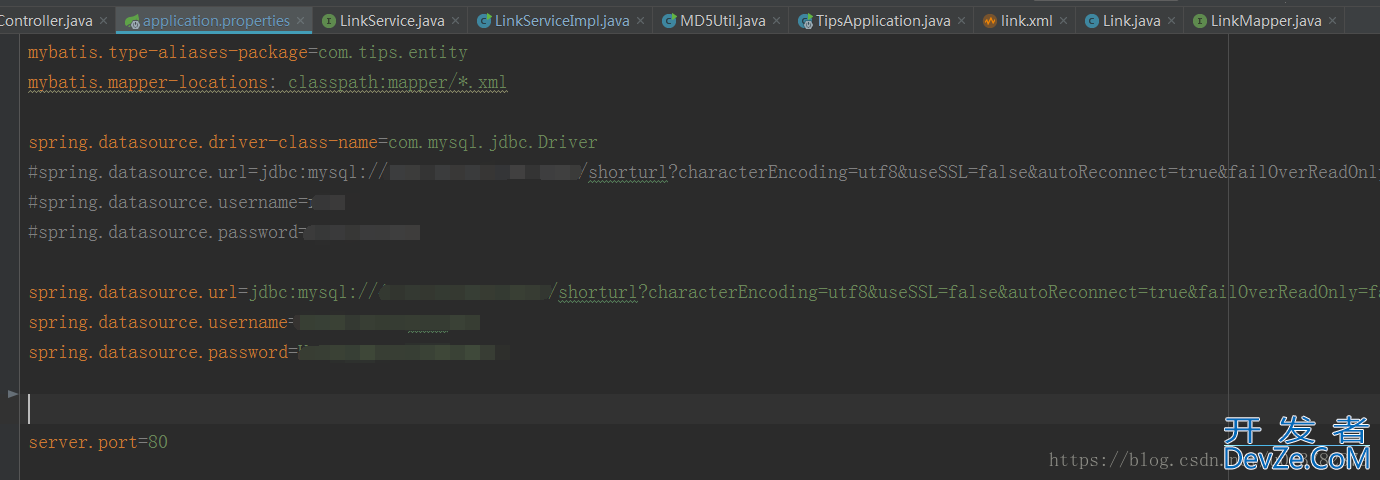Click the mybatis.mapper-locations line

tap(268, 82)
